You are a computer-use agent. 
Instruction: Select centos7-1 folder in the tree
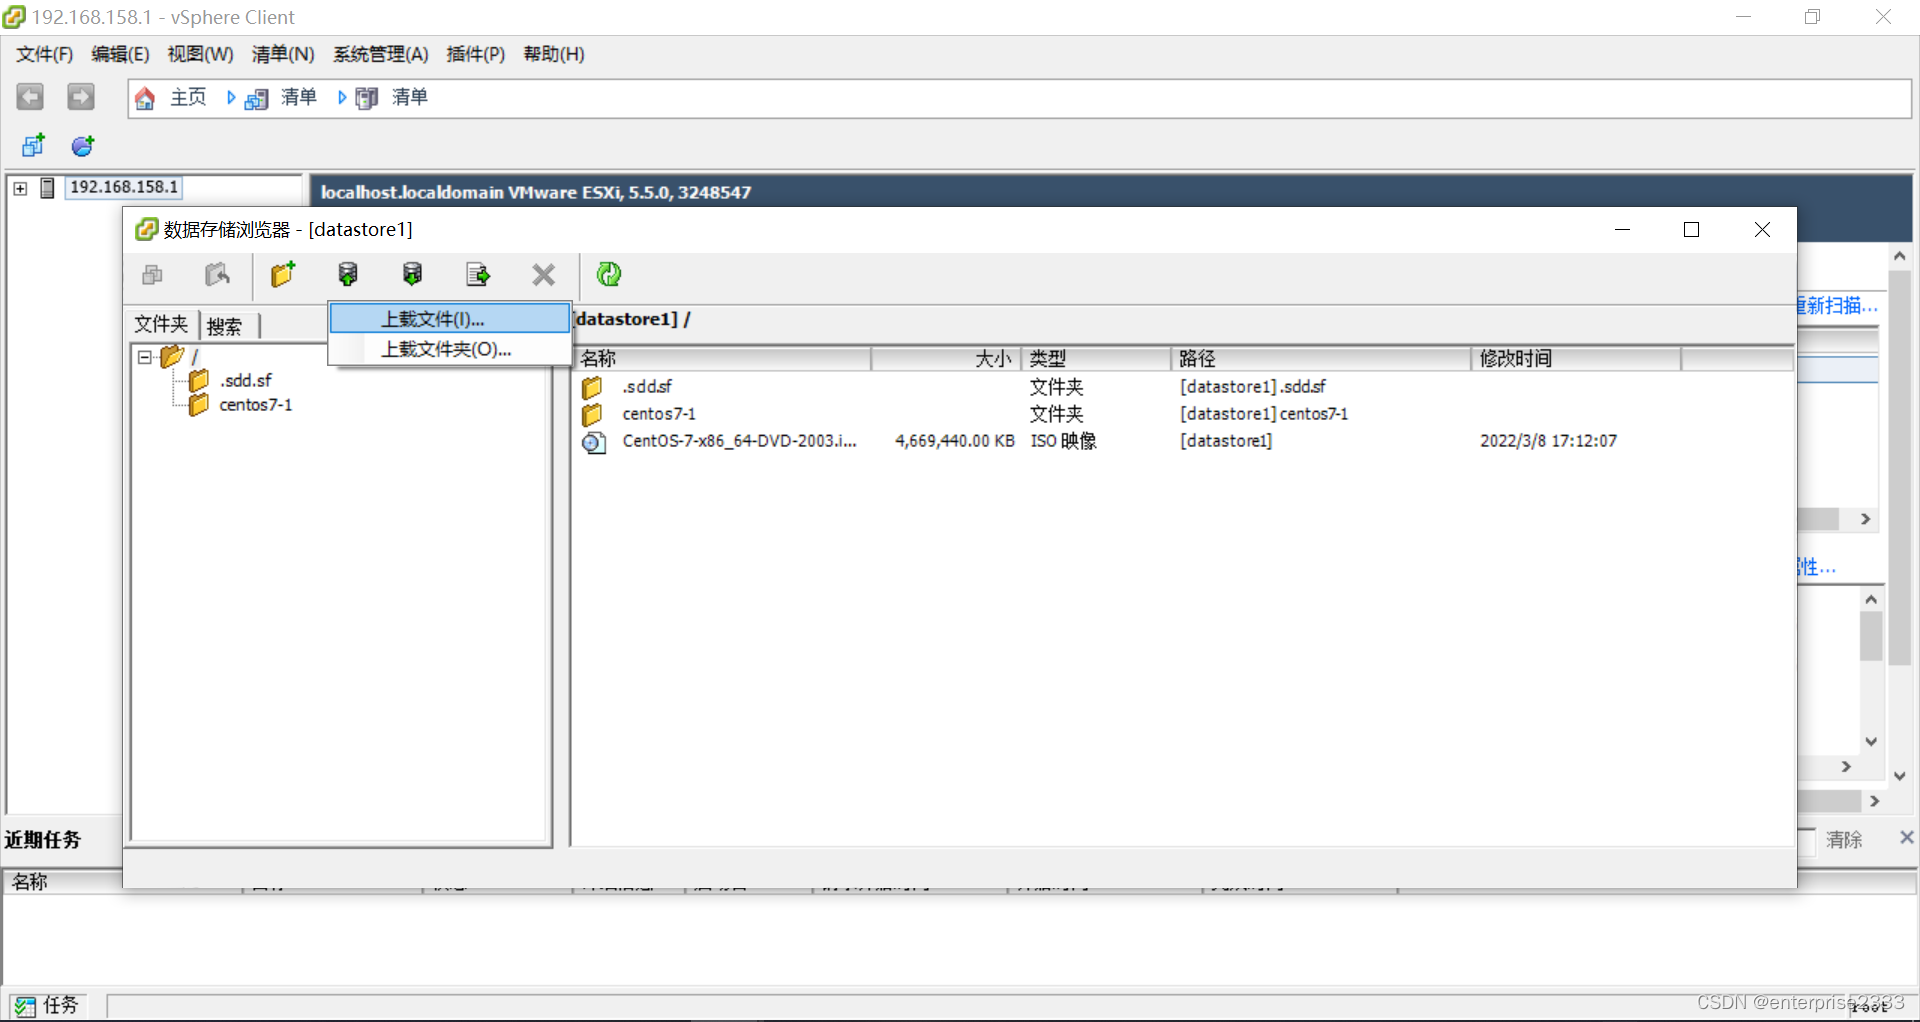point(256,405)
